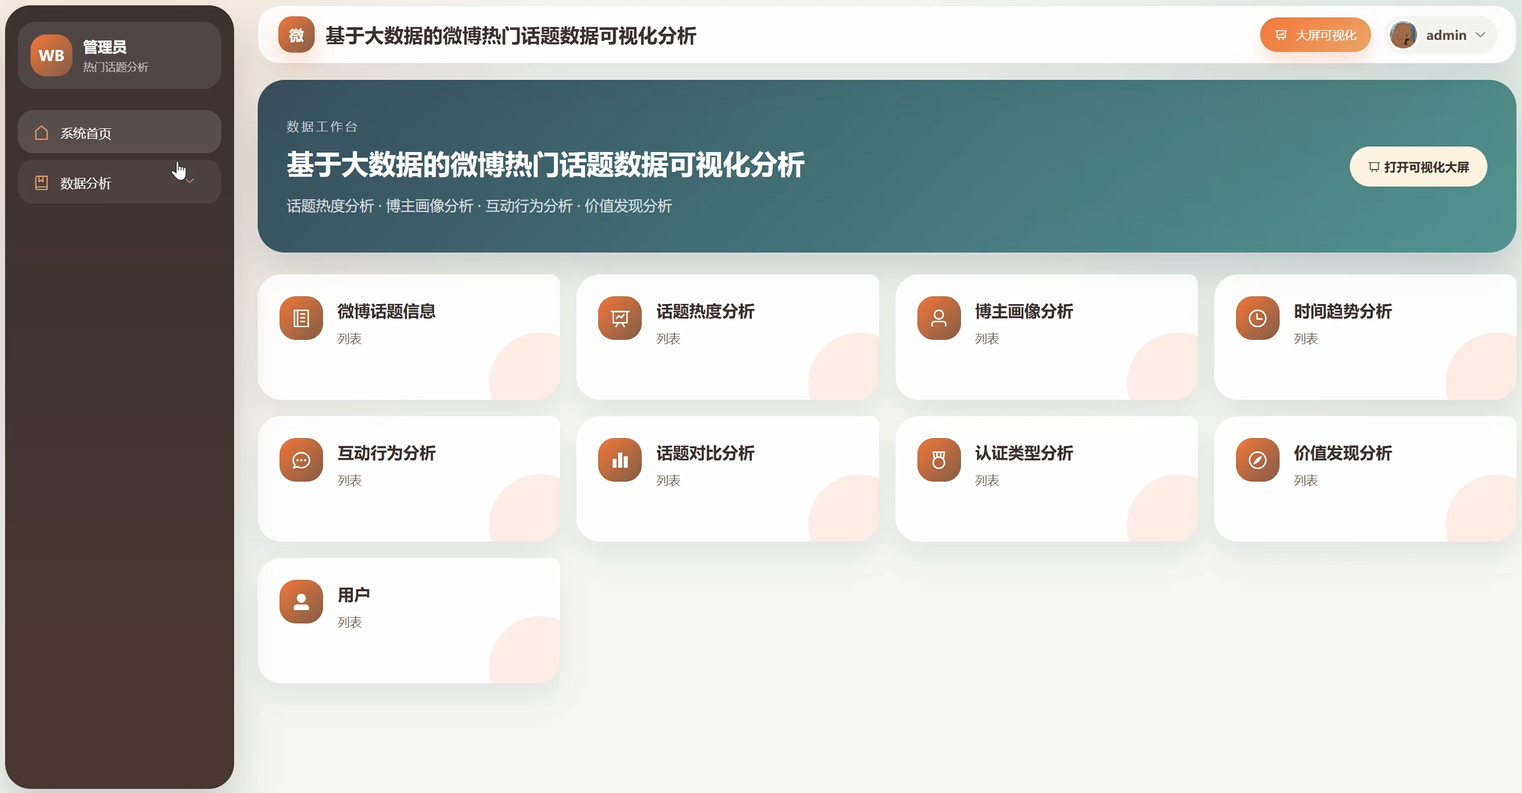
Task: Click the 认证类型分析 medal icon
Action: (x=939, y=460)
